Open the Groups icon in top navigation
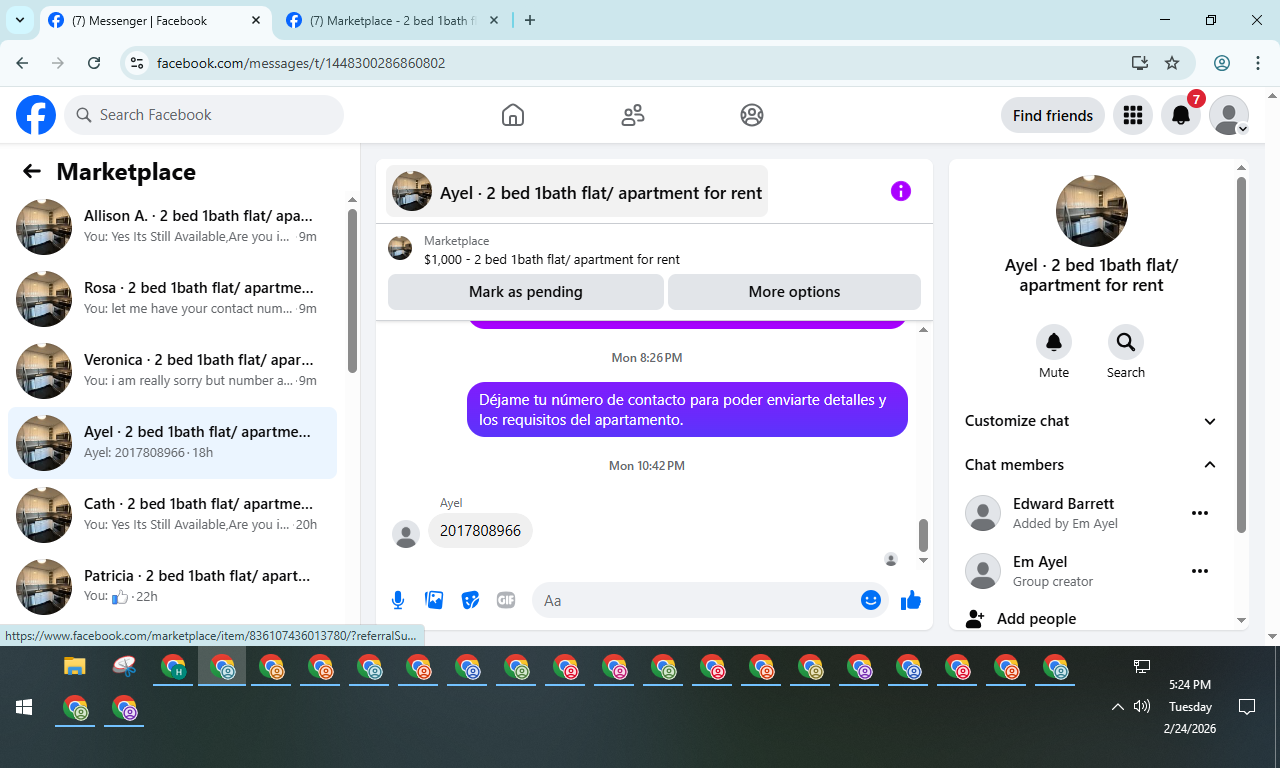Image resolution: width=1280 pixels, height=768 pixels. tap(752, 115)
